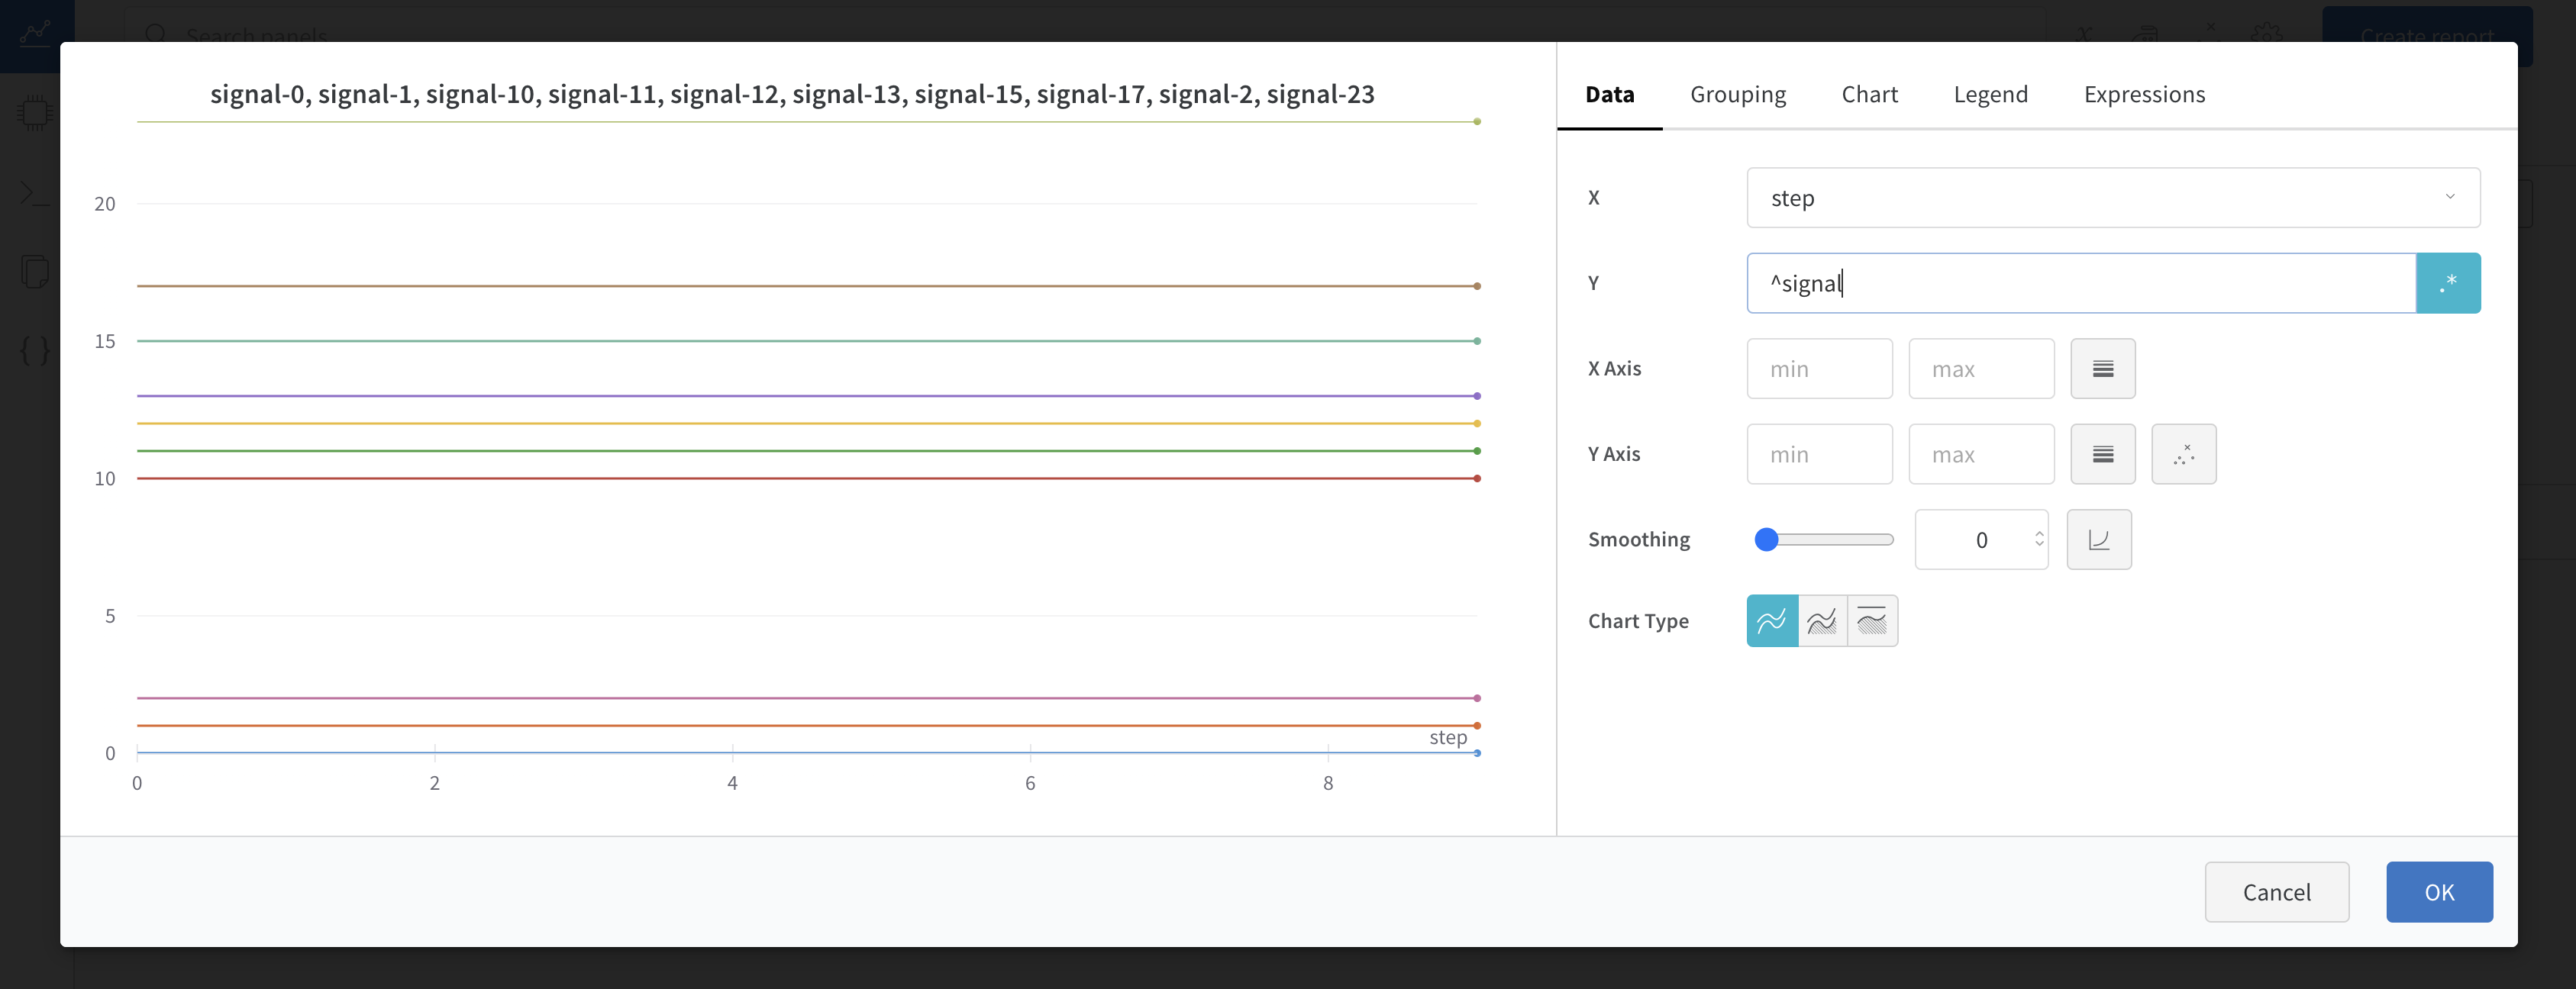Screen dimensions: 2576x989
Task: Open the system metrics chip icon in sidebar
Action: click(x=35, y=112)
